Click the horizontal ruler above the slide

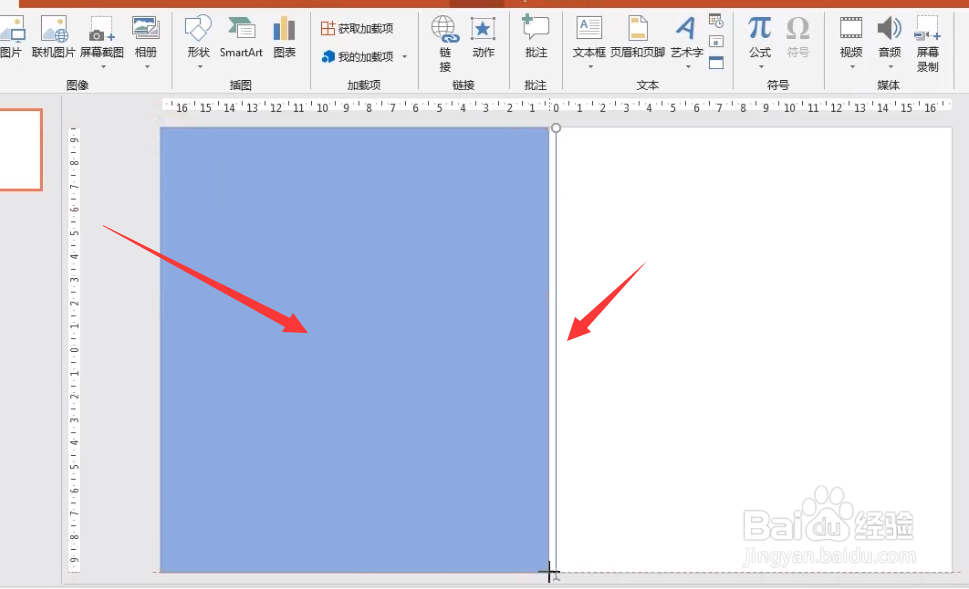click(556, 107)
